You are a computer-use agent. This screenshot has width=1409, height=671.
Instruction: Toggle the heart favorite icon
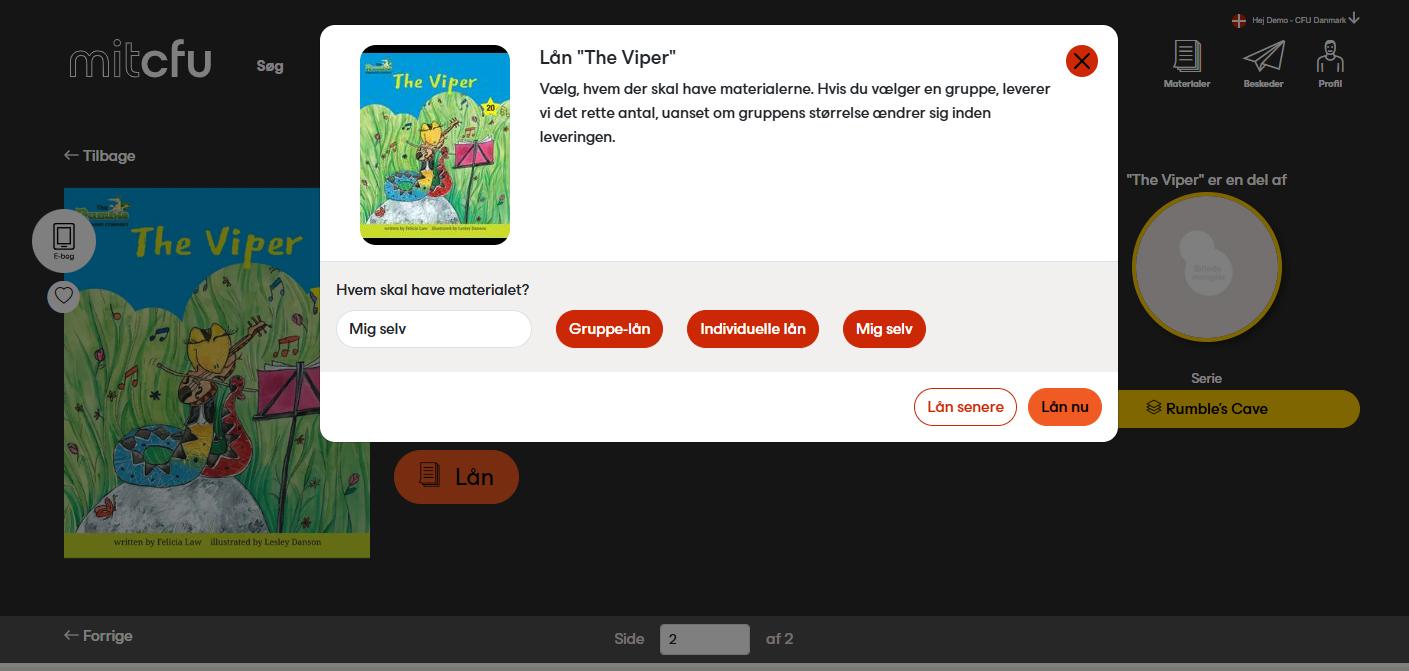click(x=64, y=296)
